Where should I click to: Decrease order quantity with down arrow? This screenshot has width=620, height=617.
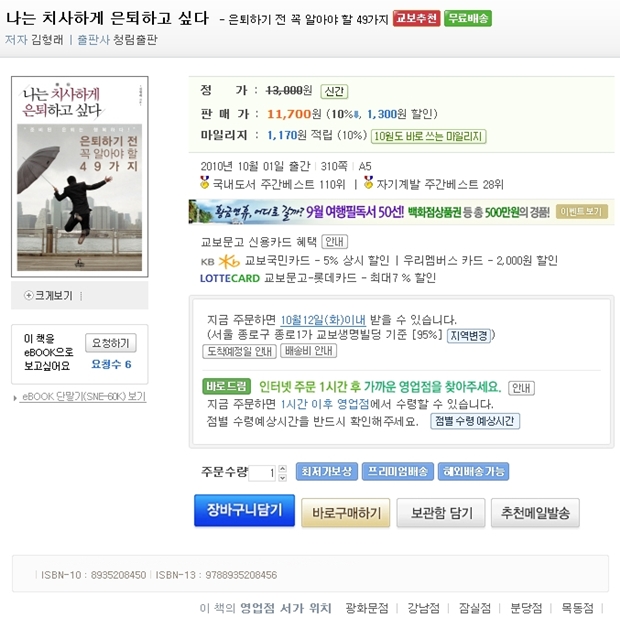tap(282, 477)
